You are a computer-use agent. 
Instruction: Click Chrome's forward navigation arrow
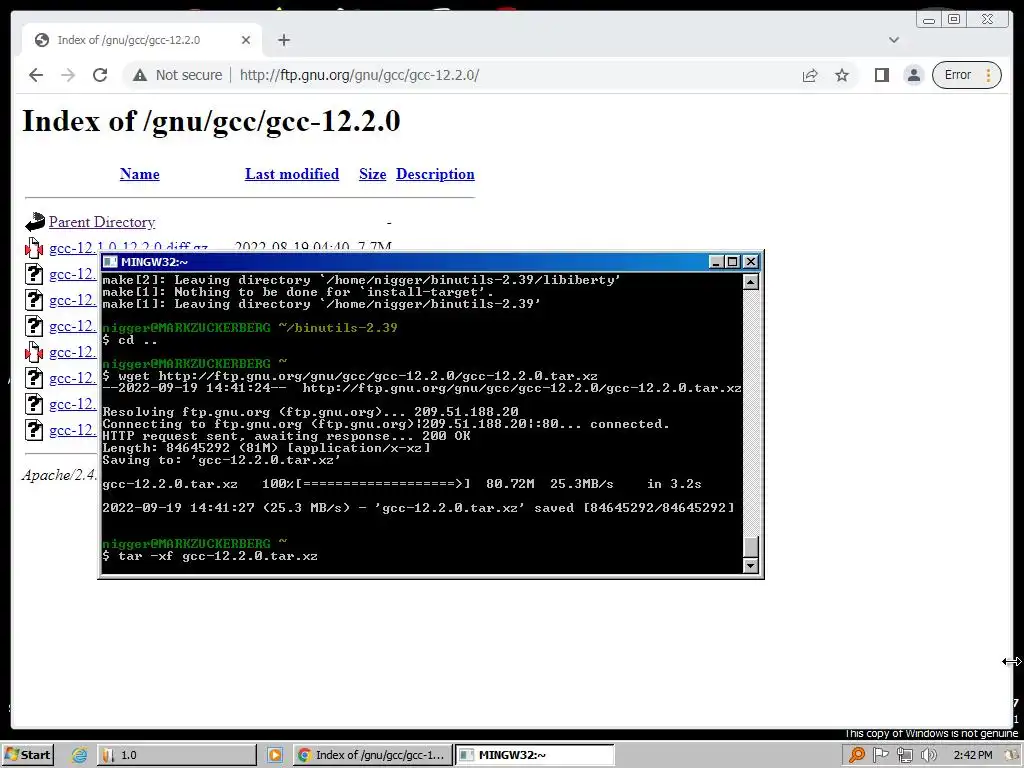(68, 75)
